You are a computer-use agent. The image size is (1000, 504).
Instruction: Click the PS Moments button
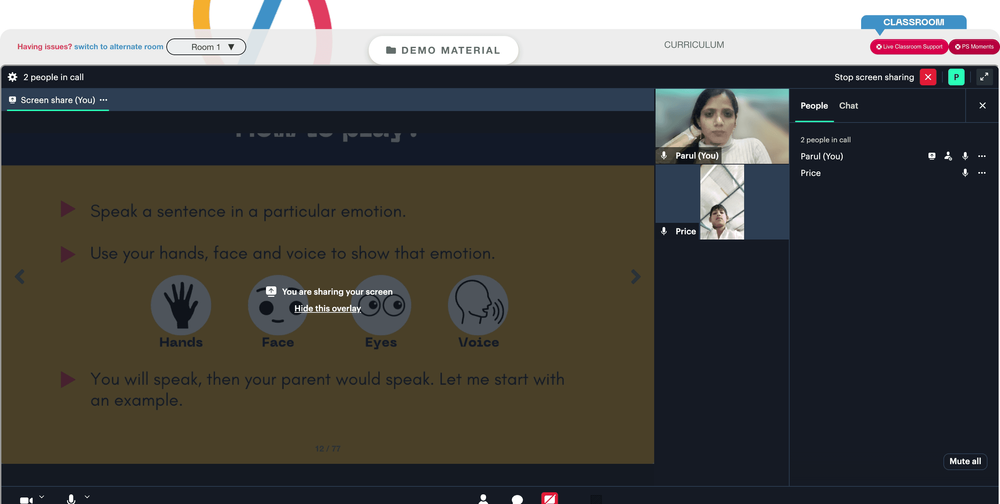coord(974,47)
